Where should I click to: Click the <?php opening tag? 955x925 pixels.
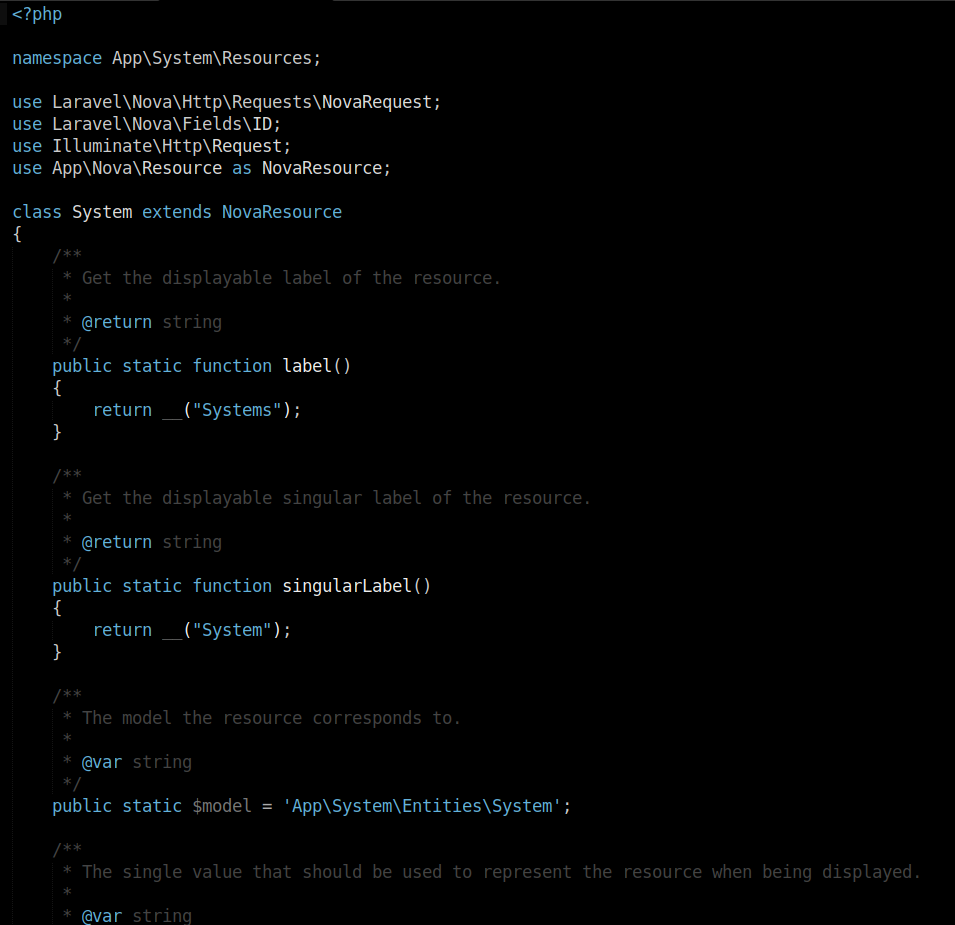click(x=36, y=13)
